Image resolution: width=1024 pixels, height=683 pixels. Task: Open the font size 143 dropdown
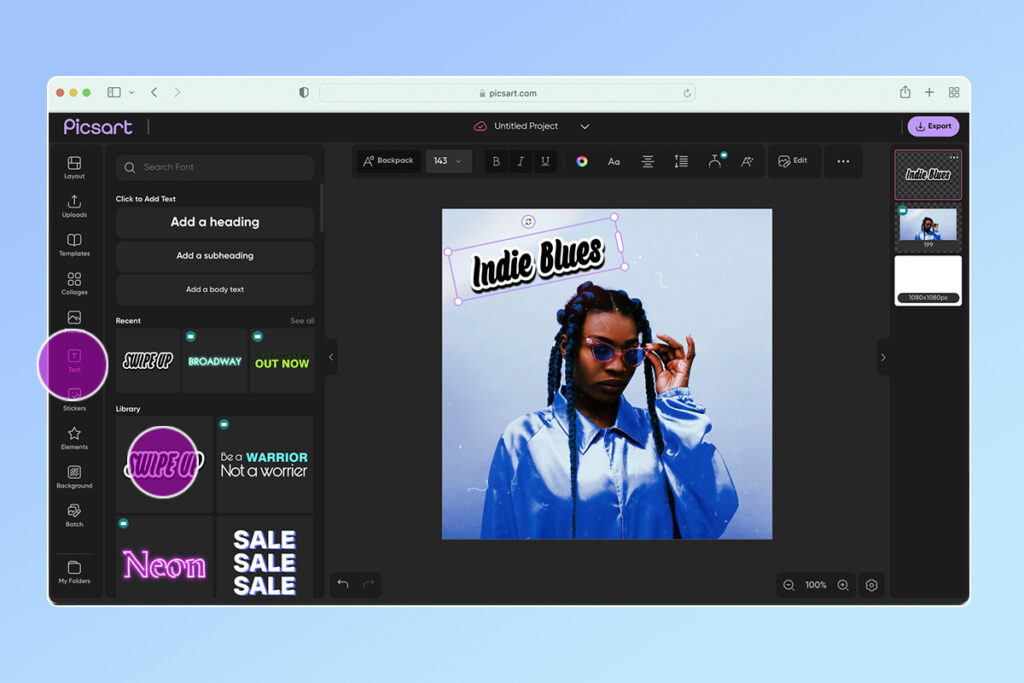click(x=449, y=161)
